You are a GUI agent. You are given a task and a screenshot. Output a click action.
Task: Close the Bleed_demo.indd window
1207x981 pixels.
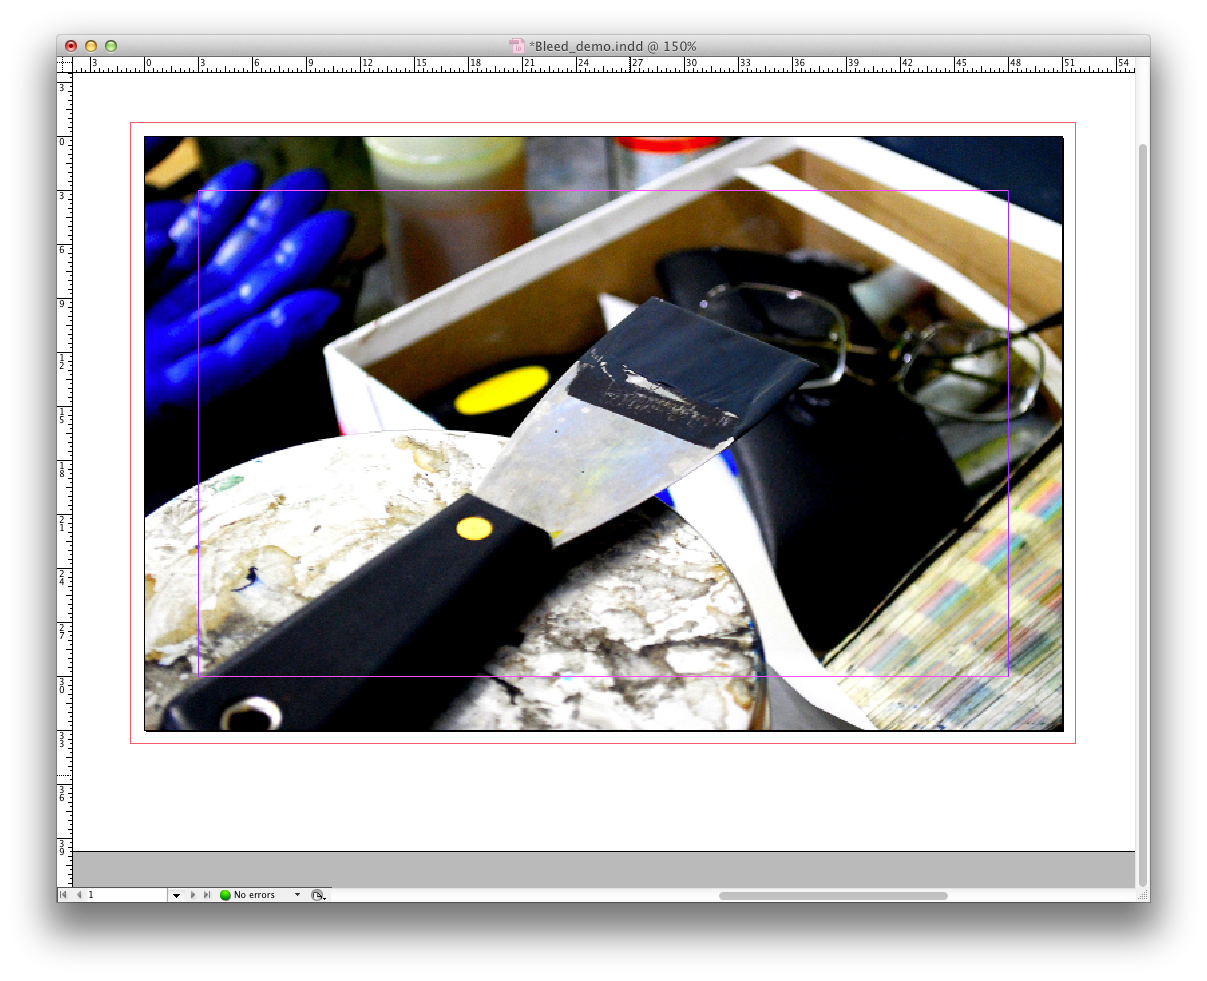(x=71, y=46)
